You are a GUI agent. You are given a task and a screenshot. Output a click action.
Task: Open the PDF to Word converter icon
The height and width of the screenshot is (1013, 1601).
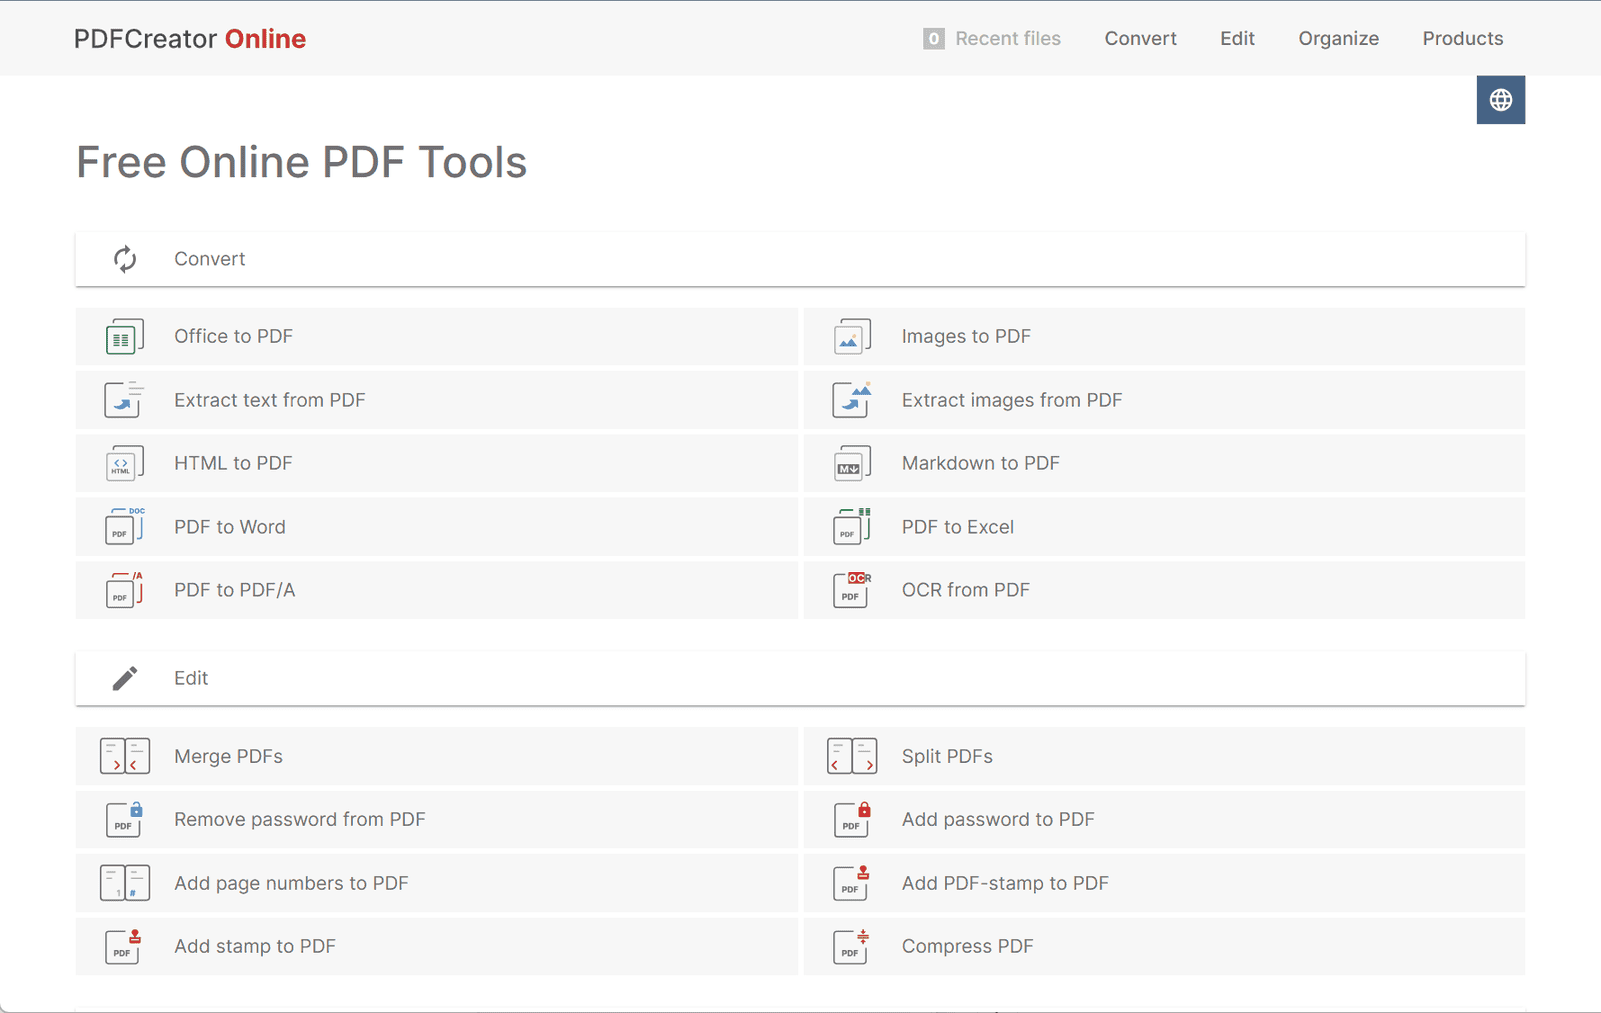coord(124,527)
